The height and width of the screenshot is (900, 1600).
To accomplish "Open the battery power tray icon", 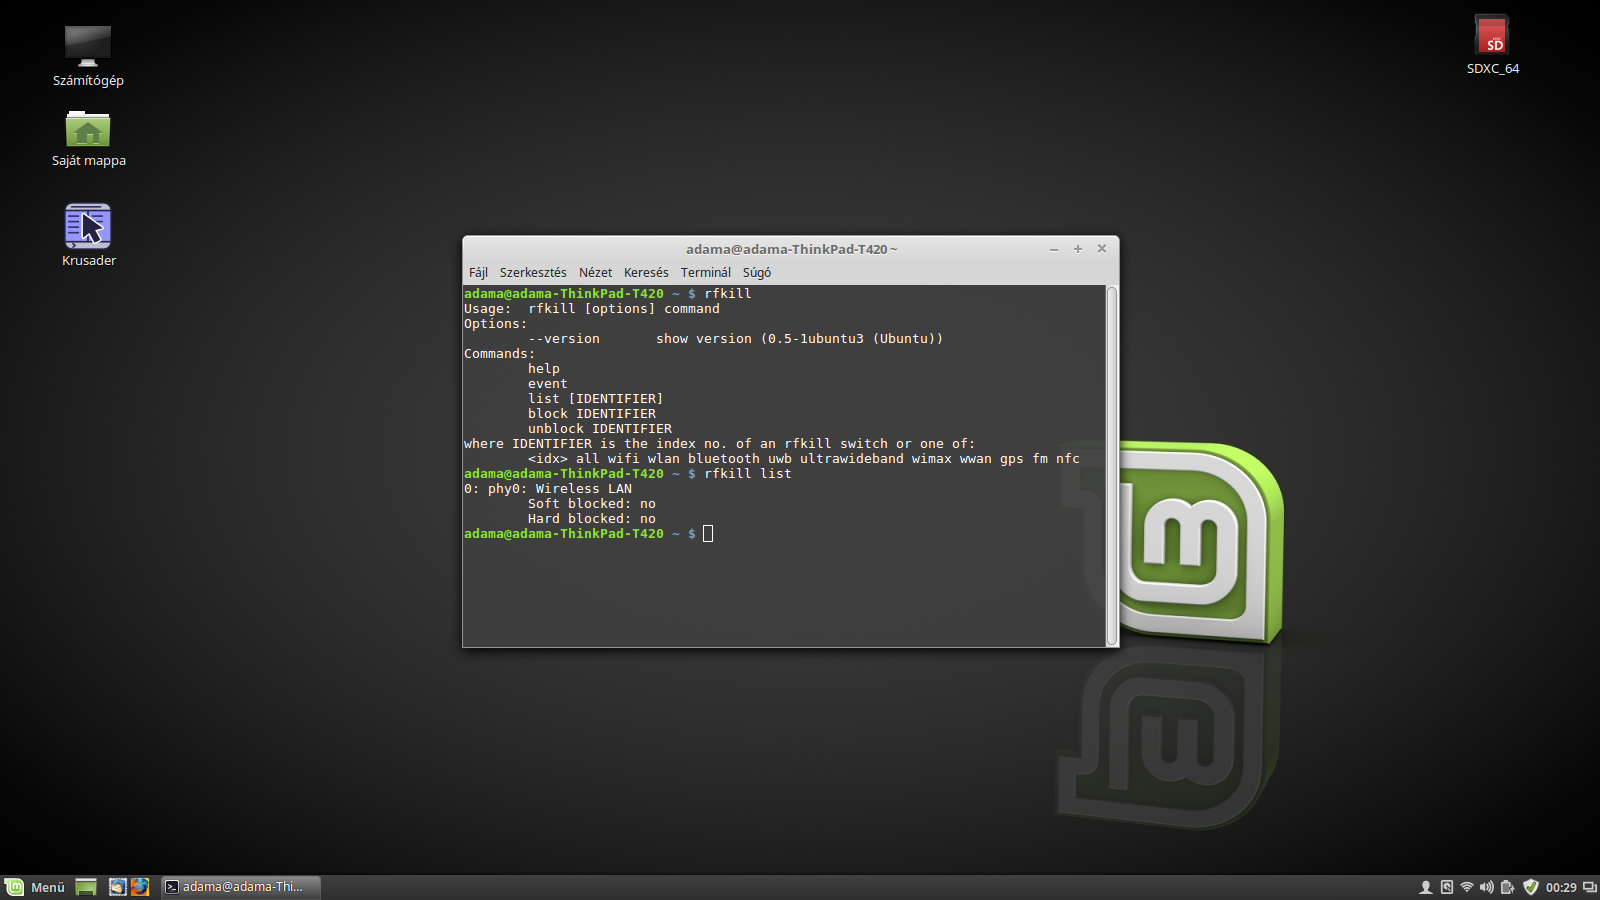I will [1508, 887].
